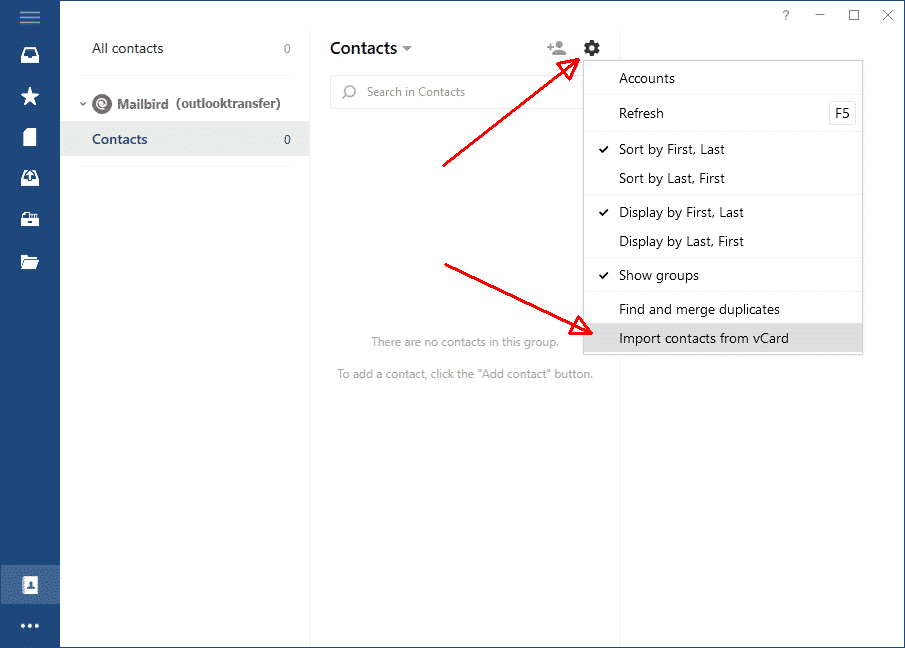This screenshot has height=648, width=905.
Task: Click the settings gear icon
Action: [592, 48]
